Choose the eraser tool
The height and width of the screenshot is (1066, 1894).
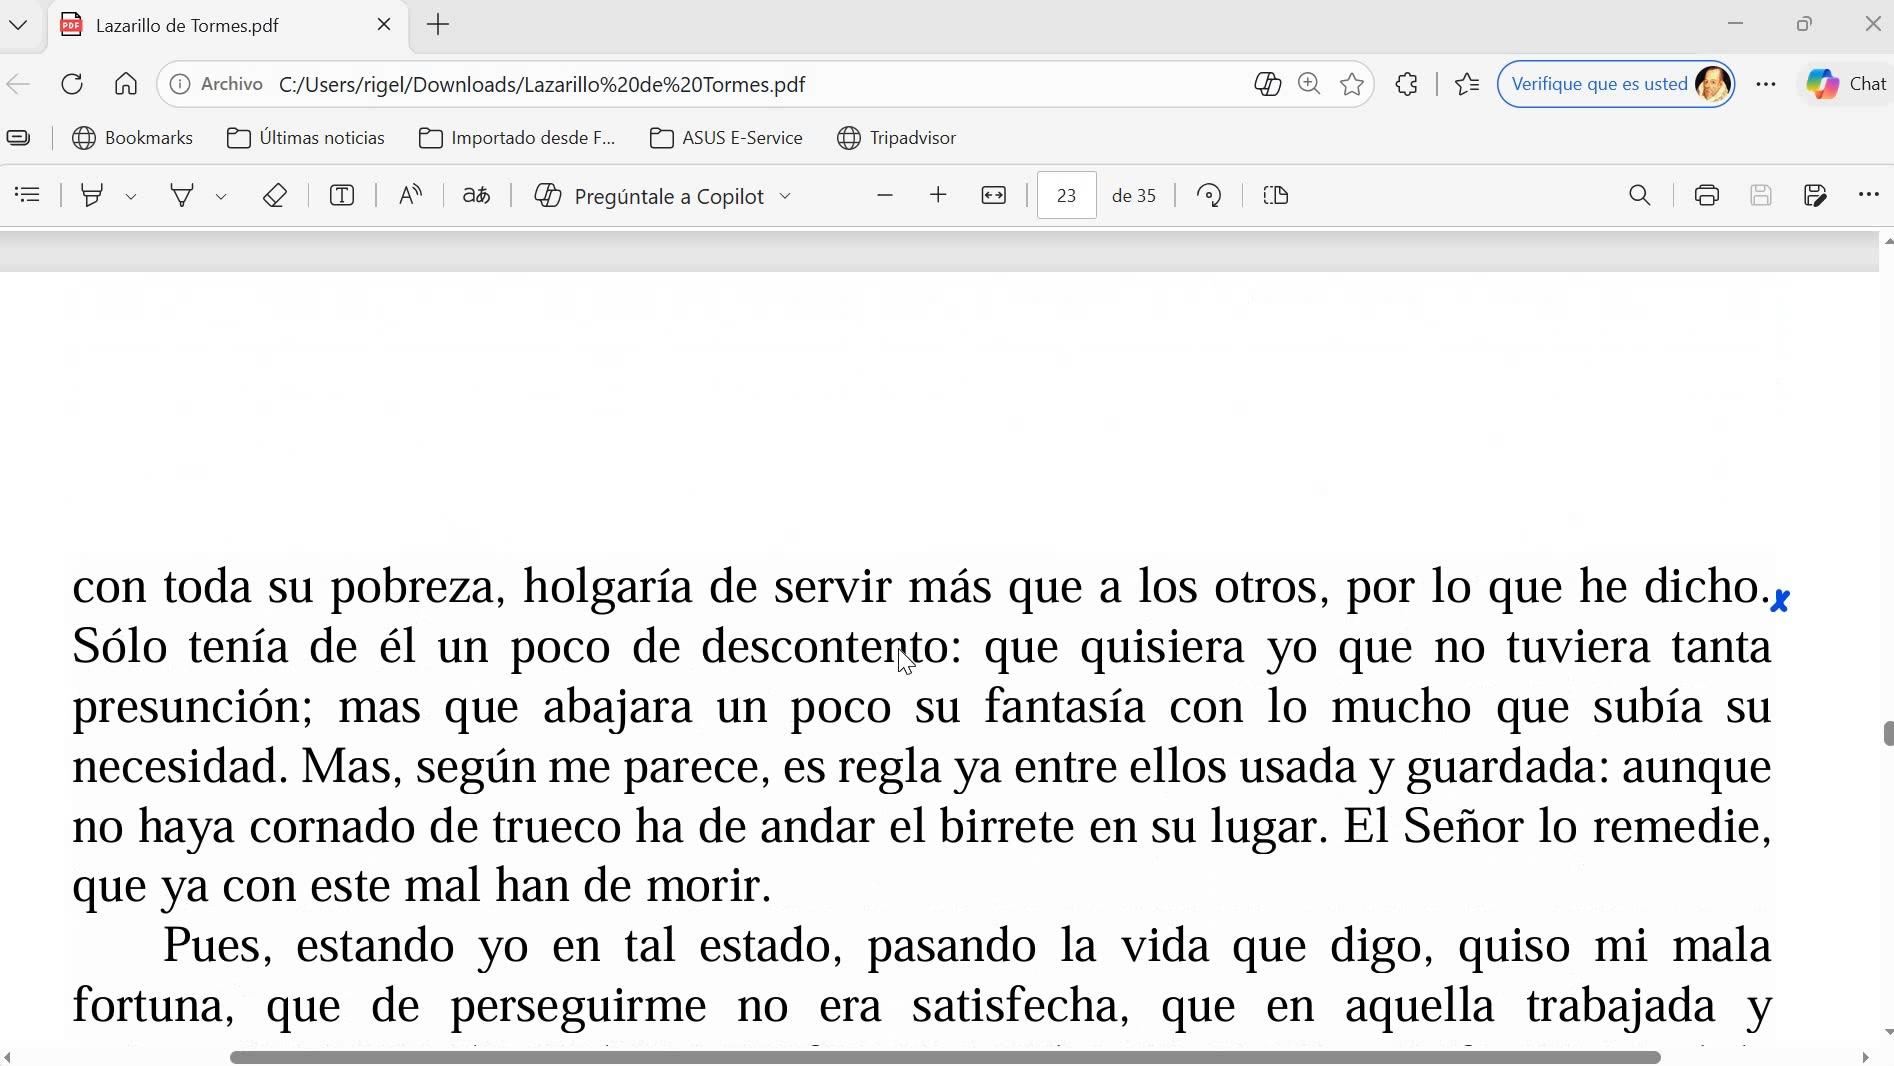(x=275, y=195)
